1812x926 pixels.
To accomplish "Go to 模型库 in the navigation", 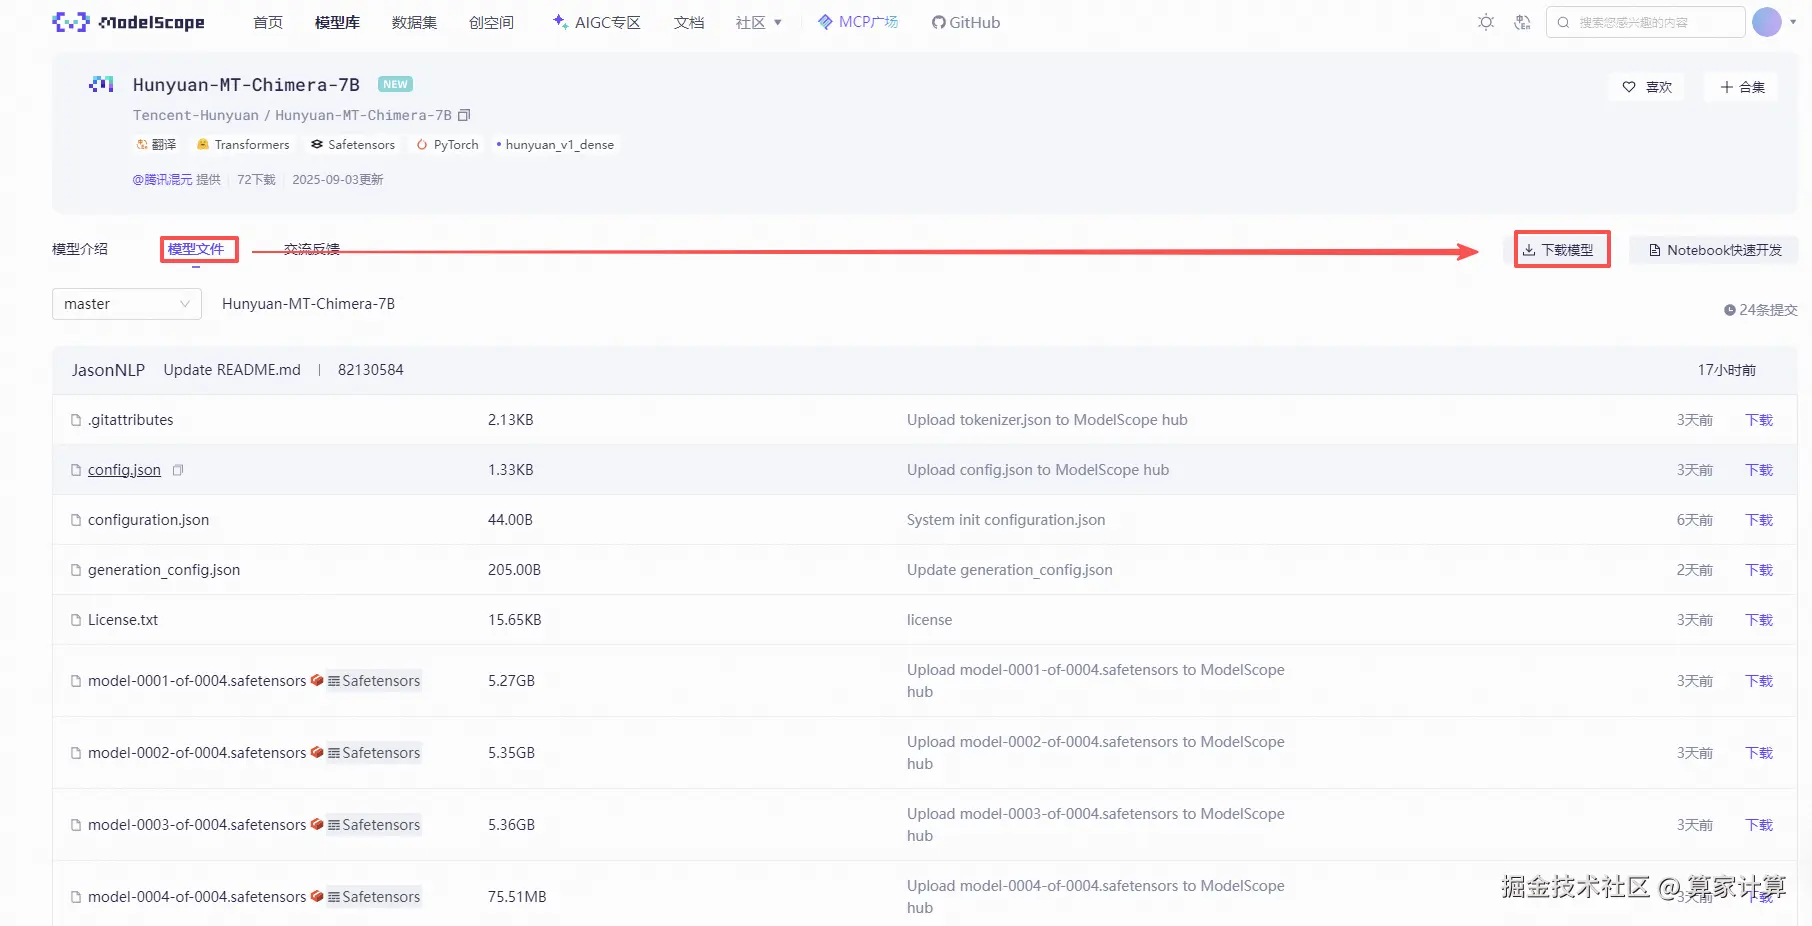I will point(337,22).
